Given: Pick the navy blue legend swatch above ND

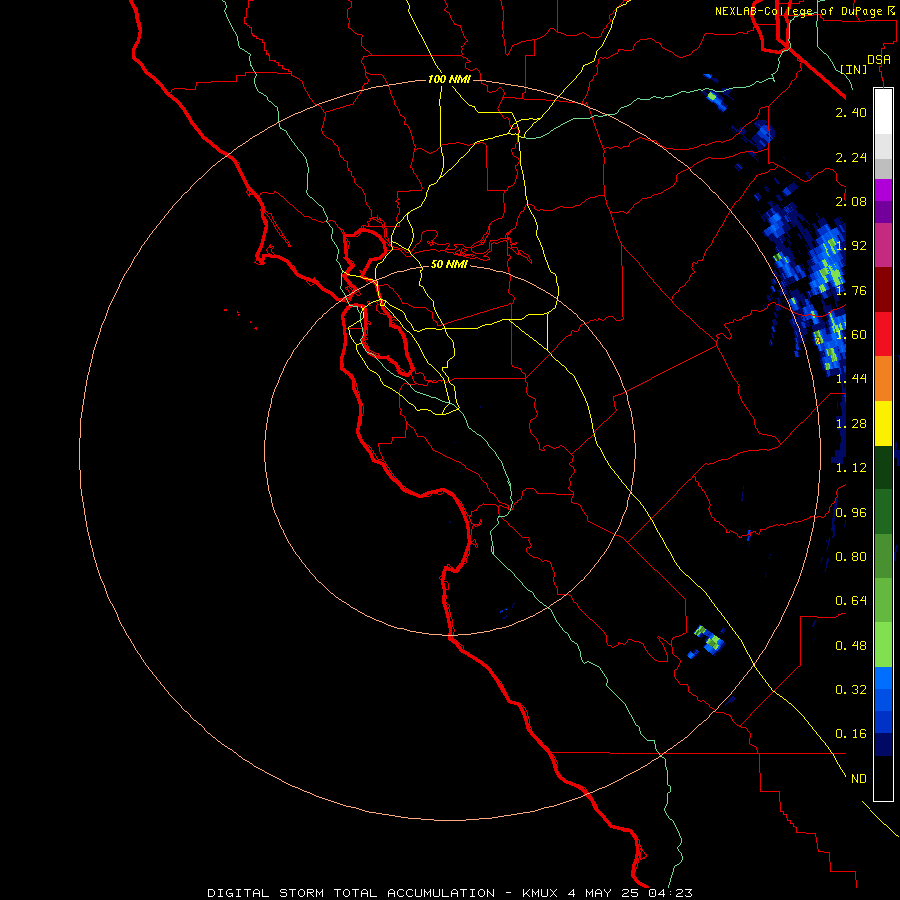Looking at the screenshot, I should 883,744.
